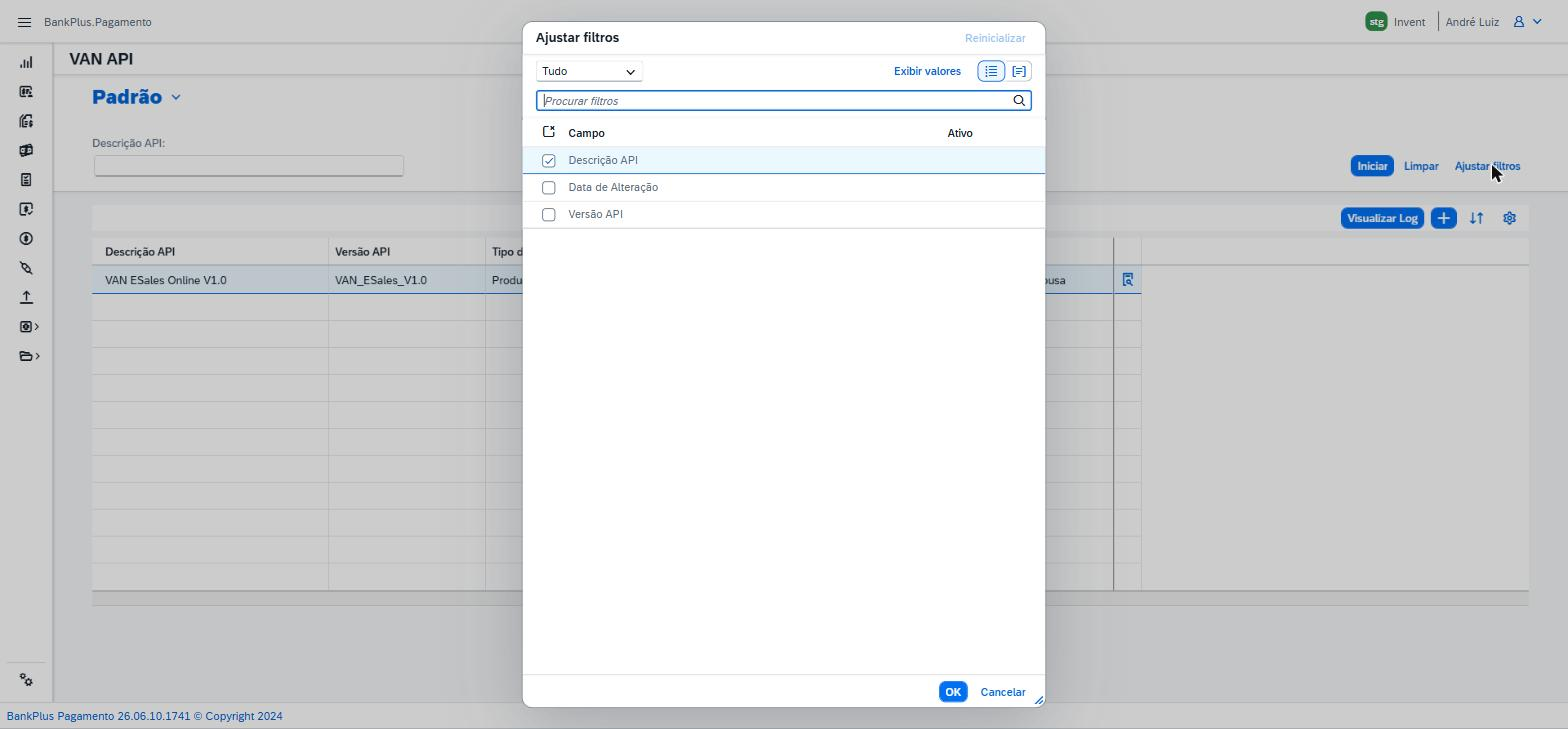The width and height of the screenshot is (1568, 729).
Task: Open the connector plug sidebar icon
Action: click(26, 268)
